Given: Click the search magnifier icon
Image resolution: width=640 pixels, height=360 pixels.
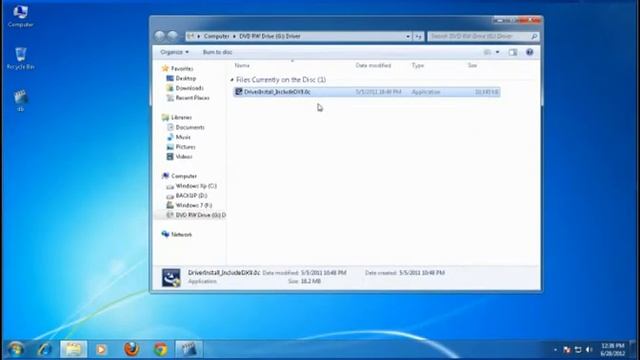Looking at the screenshot, I should (x=534, y=36).
